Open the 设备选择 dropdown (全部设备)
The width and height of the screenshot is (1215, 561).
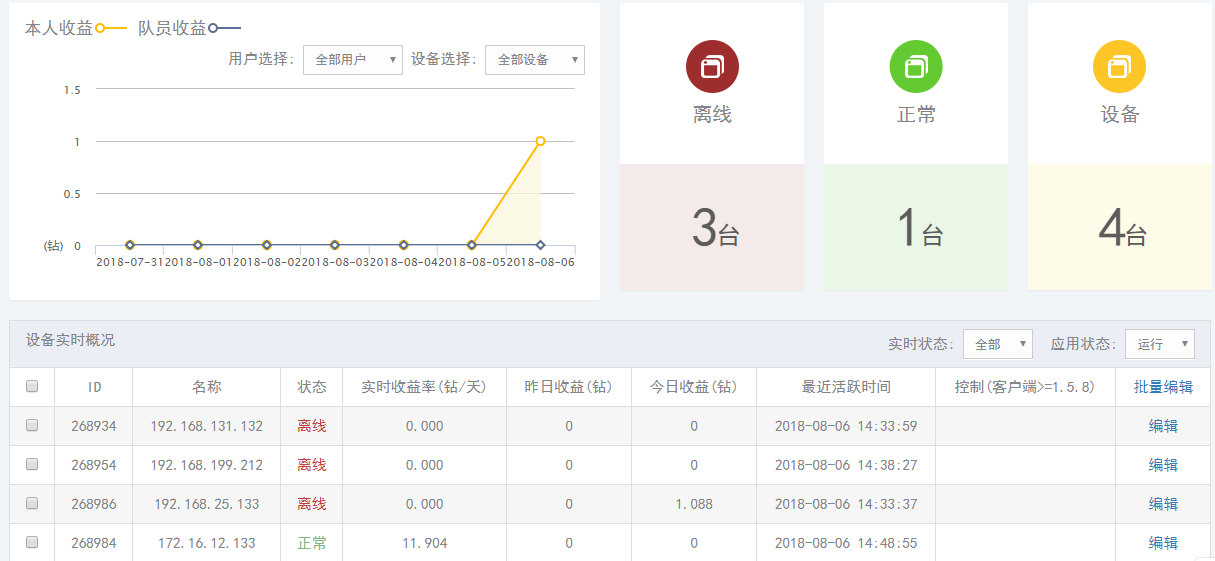point(534,60)
